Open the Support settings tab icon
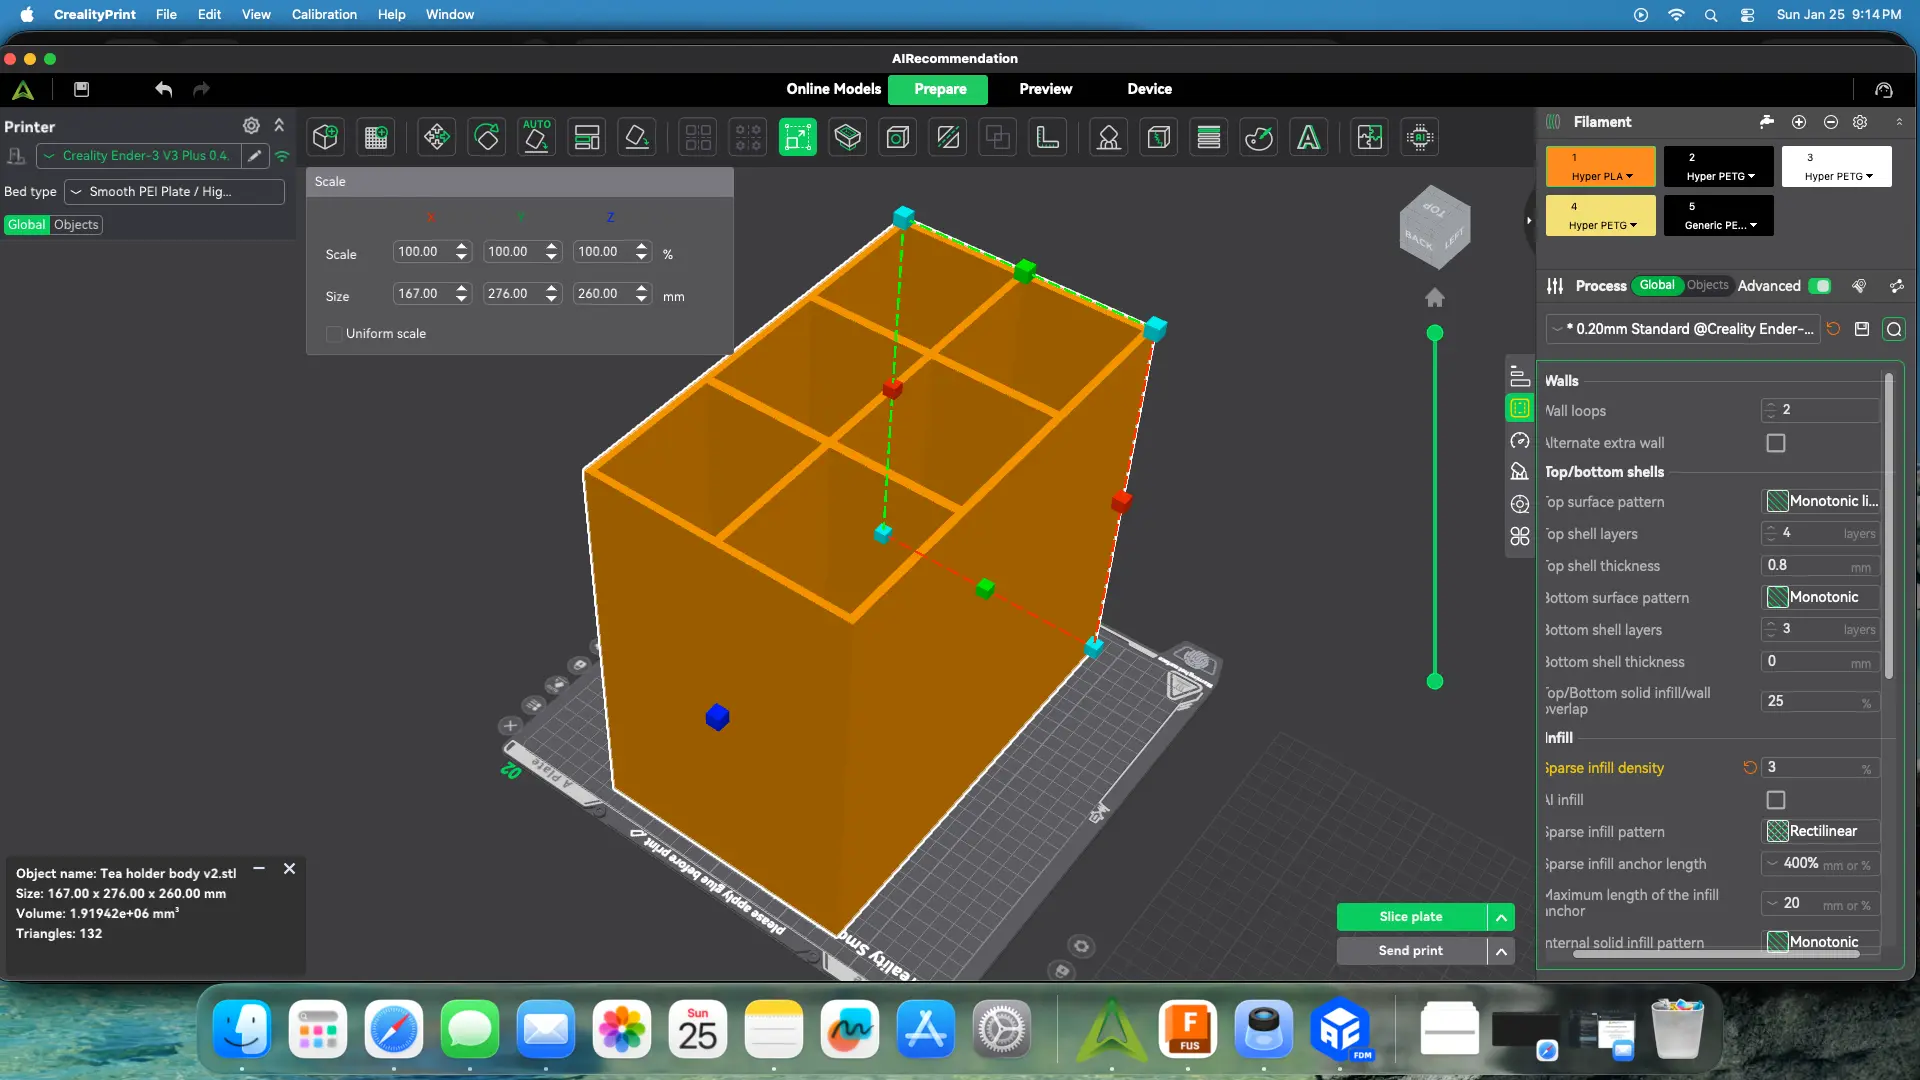This screenshot has width=1920, height=1080. coord(1520,472)
